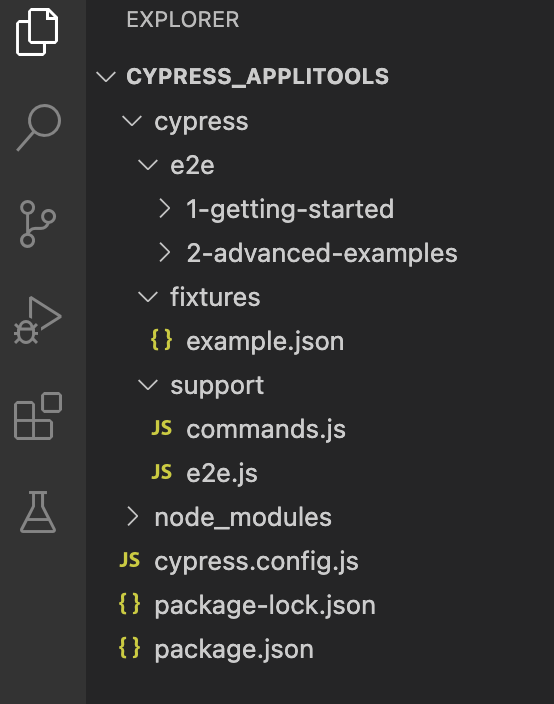Image resolution: width=554 pixels, height=704 pixels.
Task: Expand the 2-advanced-examples folder chevron
Action: [x=165, y=253]
